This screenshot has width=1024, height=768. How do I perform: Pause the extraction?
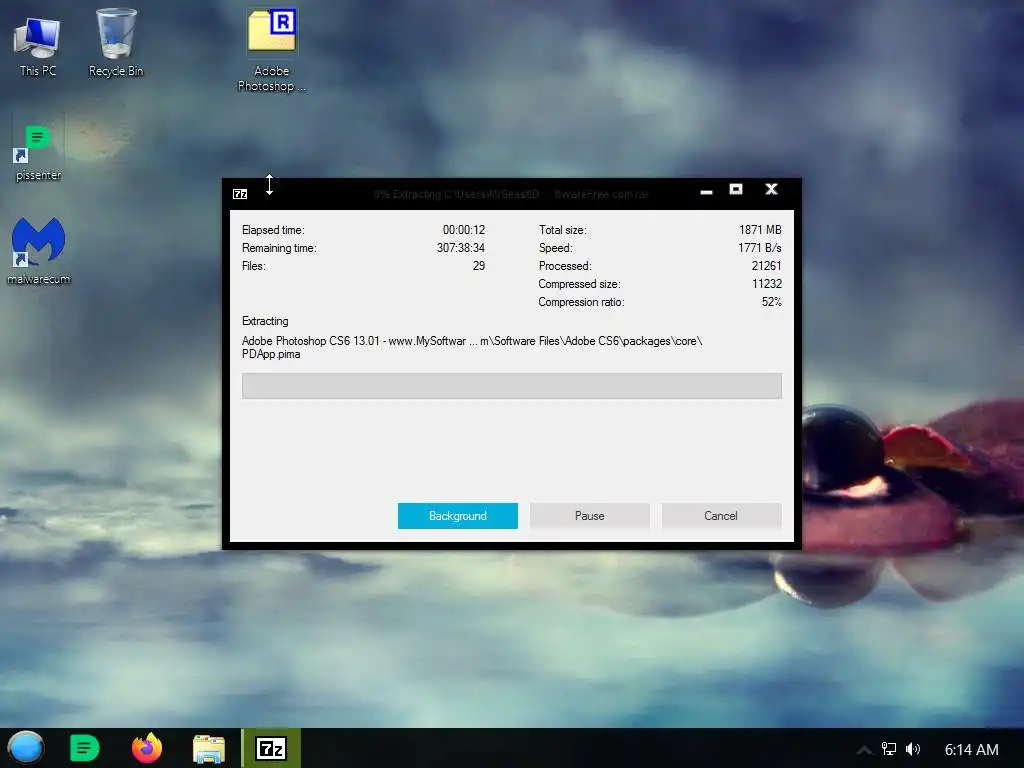(x=590, y=516)
